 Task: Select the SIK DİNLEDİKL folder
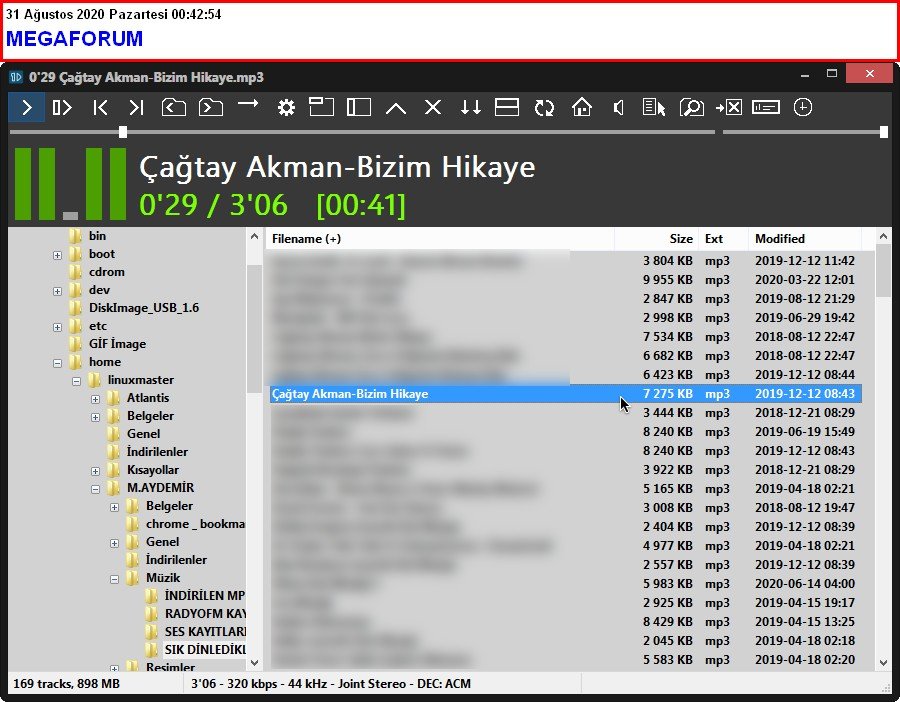point(205,650)
